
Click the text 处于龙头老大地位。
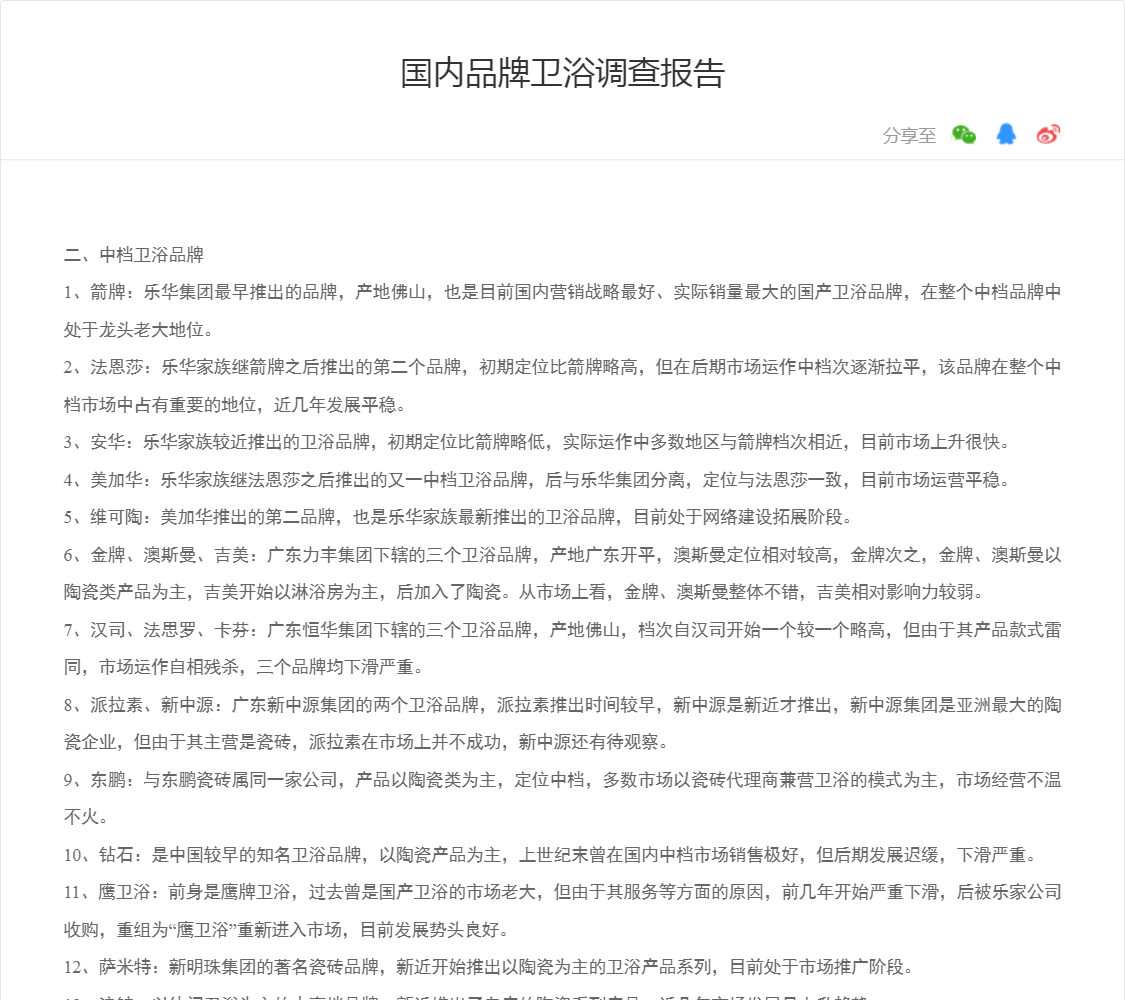pyautogui.click(x=138, y=330)
